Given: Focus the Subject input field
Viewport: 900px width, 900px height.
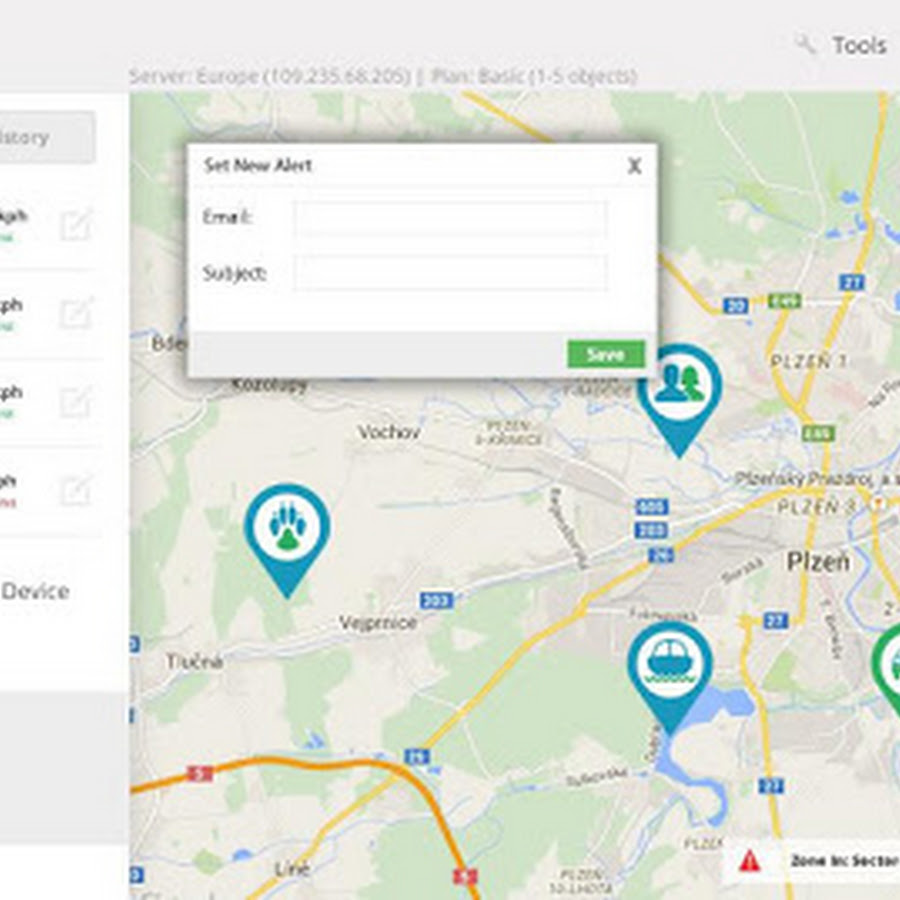Looking at the screenshot, I should pos(449,273).
